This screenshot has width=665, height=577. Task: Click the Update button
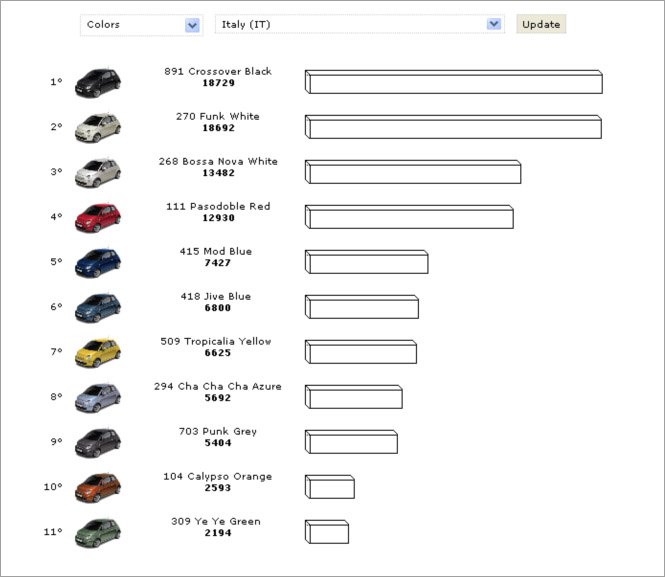[541, 24]
